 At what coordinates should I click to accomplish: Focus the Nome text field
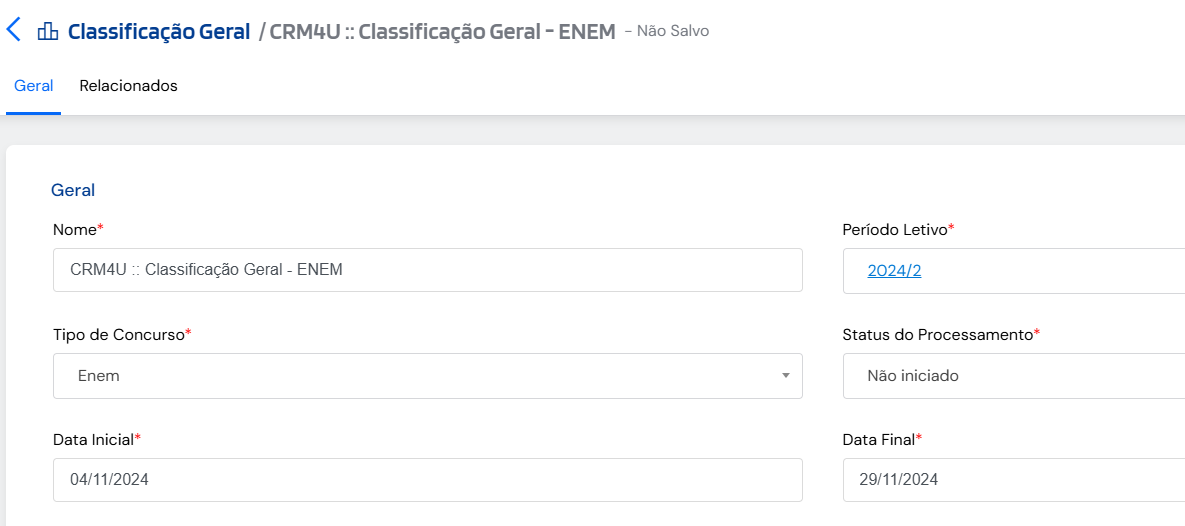[427, 270]
